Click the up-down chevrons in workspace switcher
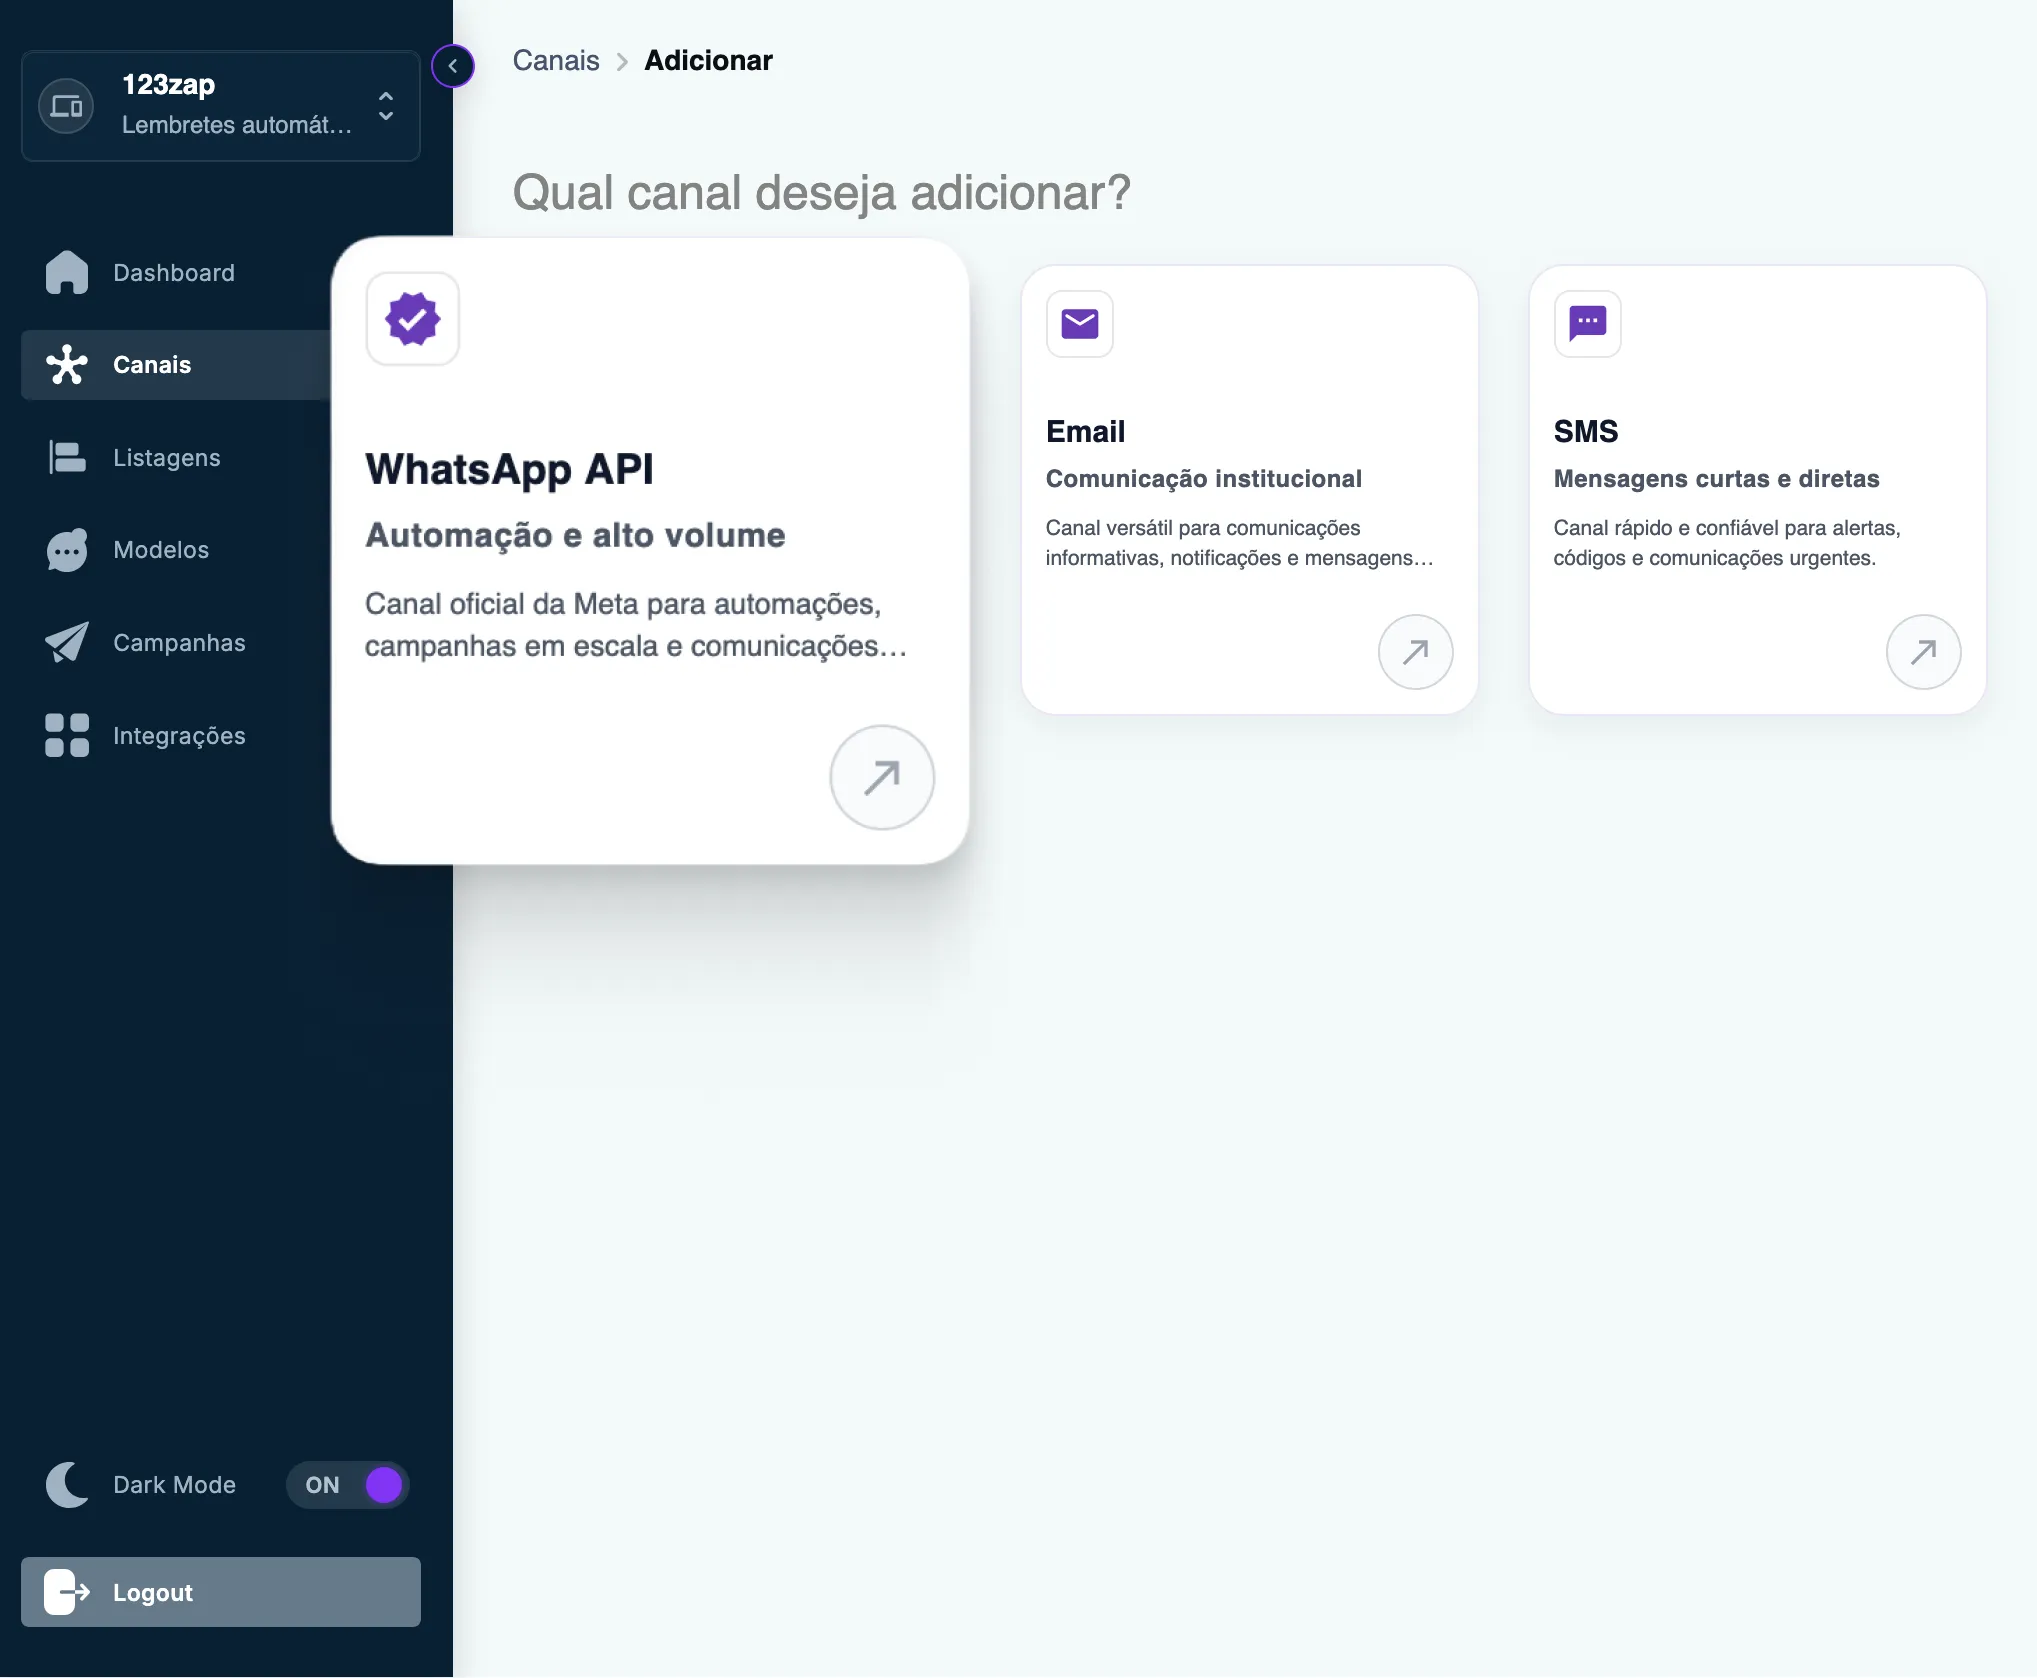The height and width of the screenshot is (1678, 2037). pyautogui.click(x=386, y=105)
